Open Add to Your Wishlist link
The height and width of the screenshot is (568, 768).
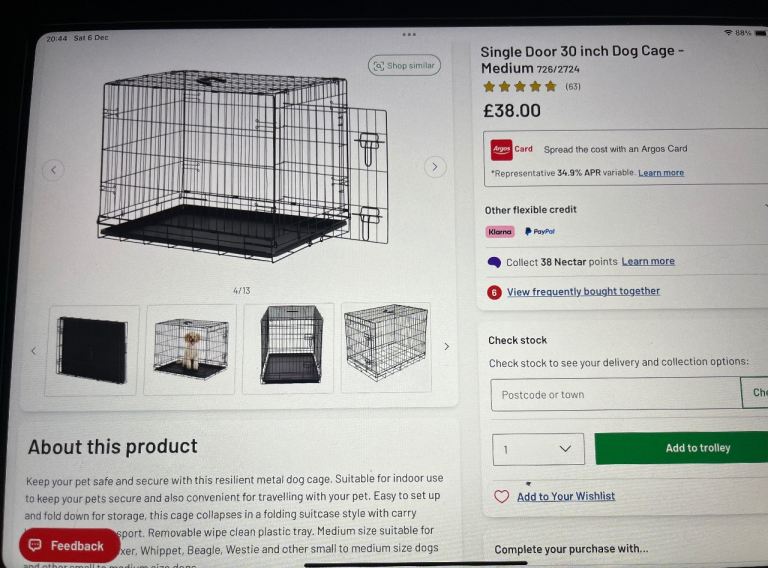(x=566, y=497)
